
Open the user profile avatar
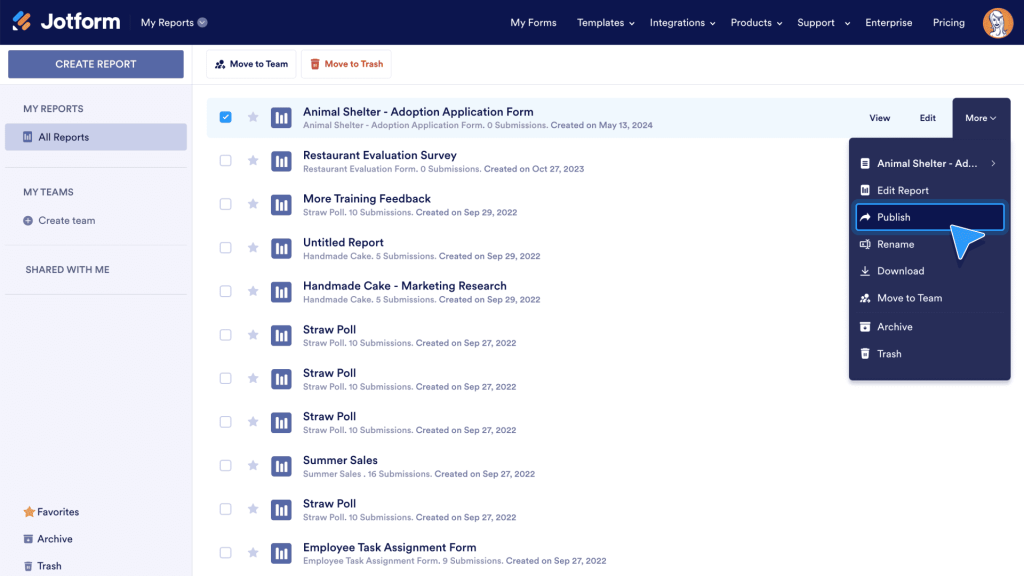click(x=997, y=22)
